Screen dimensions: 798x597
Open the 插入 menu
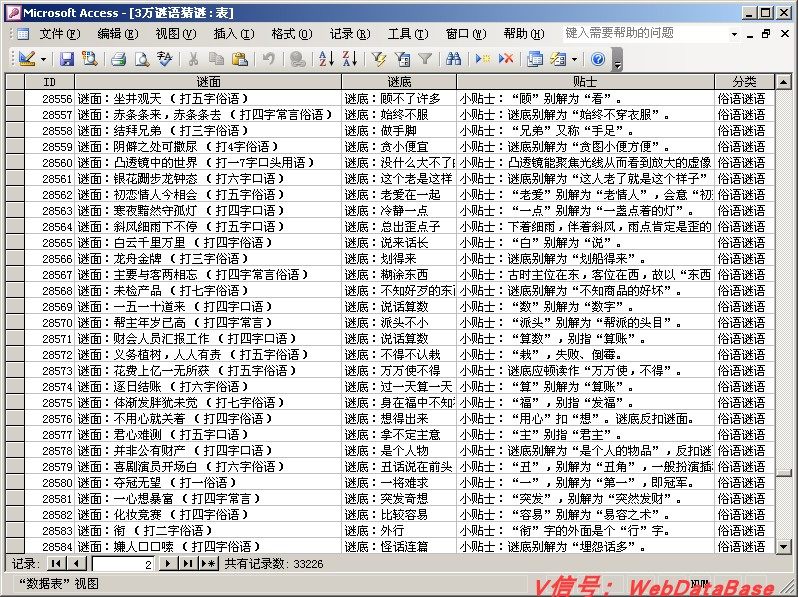pyautogui.click(x=234, y=34)
